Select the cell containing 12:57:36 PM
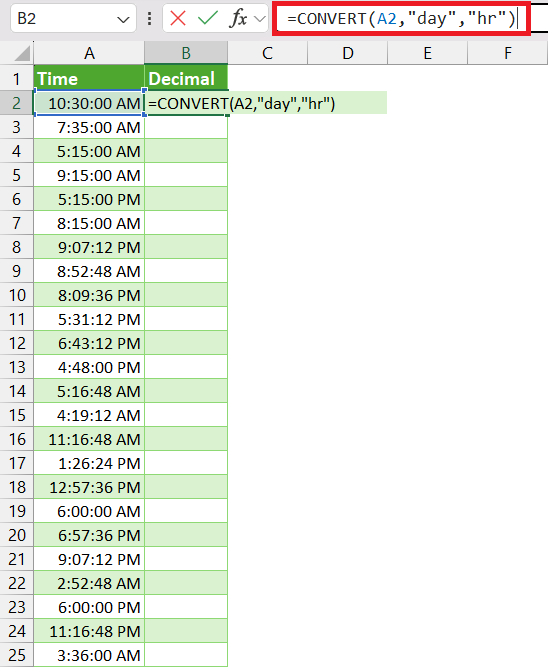548x667 pixels. pyautogui.click(x=89, y=487)
